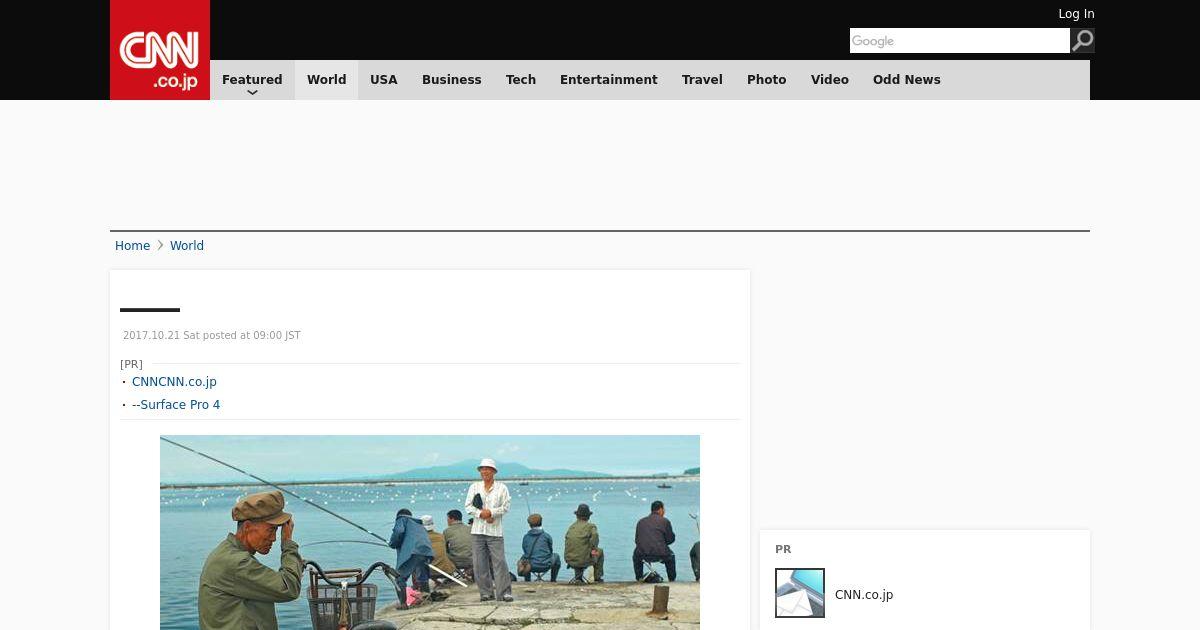
Task: Open the --Surface Pro 4 link
Action: click(176, 405)
